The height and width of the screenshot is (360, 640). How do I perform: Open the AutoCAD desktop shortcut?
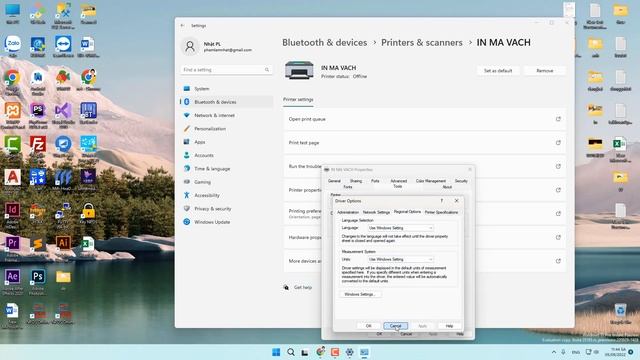(13, 180)
